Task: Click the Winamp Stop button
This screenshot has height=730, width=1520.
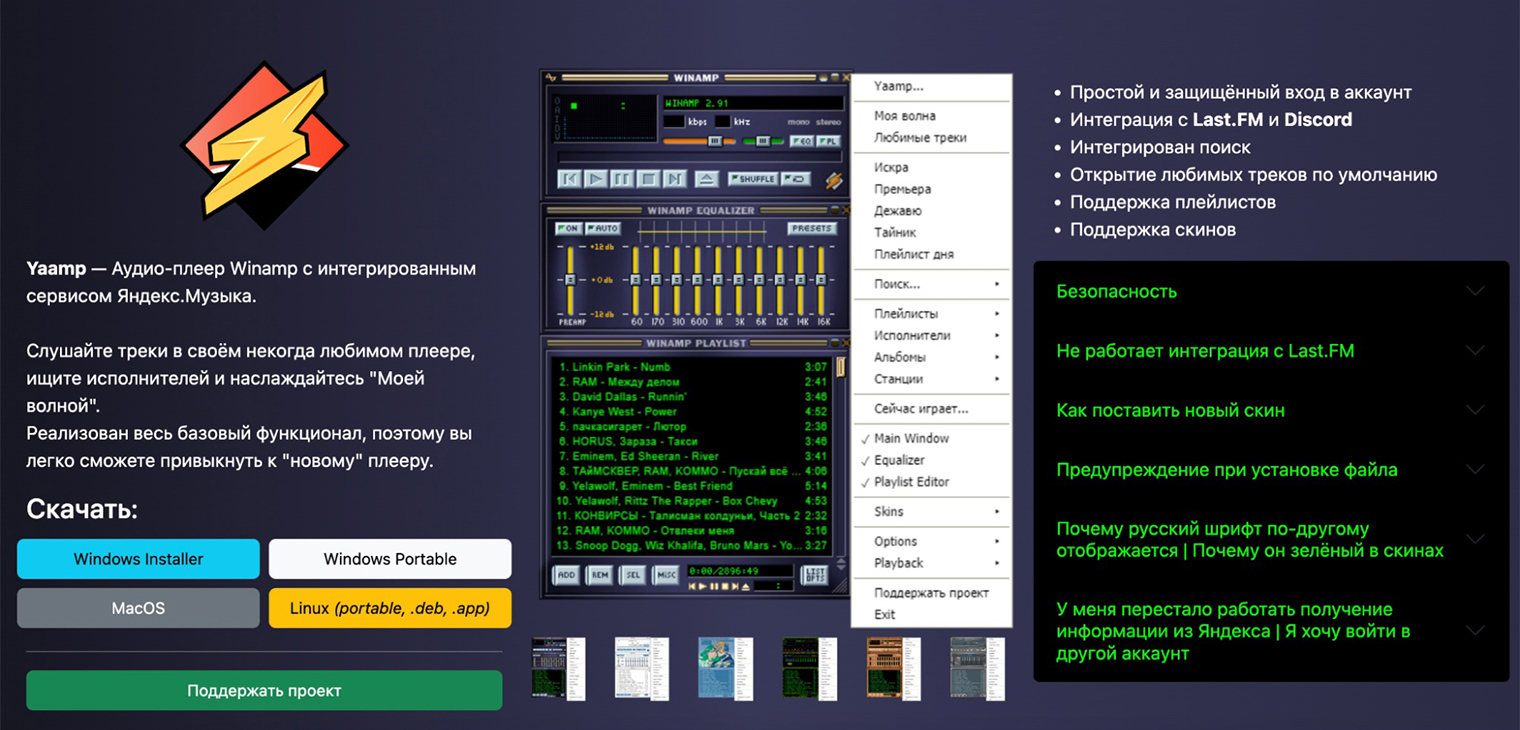Action: point(648,179)
